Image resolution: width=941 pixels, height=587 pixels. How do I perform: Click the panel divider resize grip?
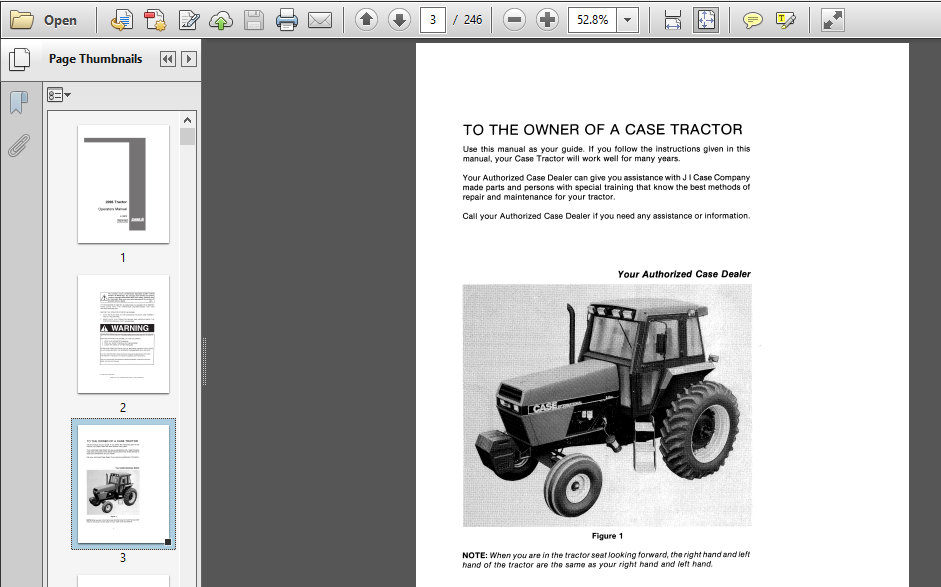coord(205,361)
